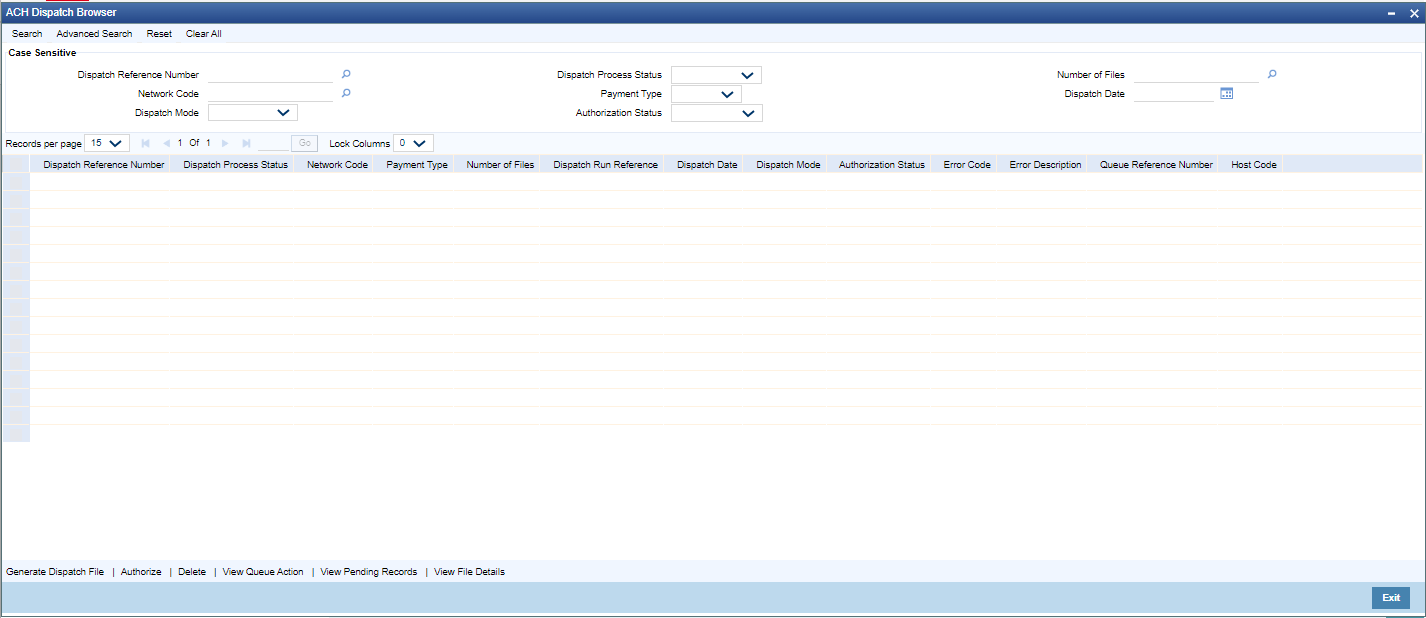Click the Authorize action

pyautogui.click(x=141, y=572)
